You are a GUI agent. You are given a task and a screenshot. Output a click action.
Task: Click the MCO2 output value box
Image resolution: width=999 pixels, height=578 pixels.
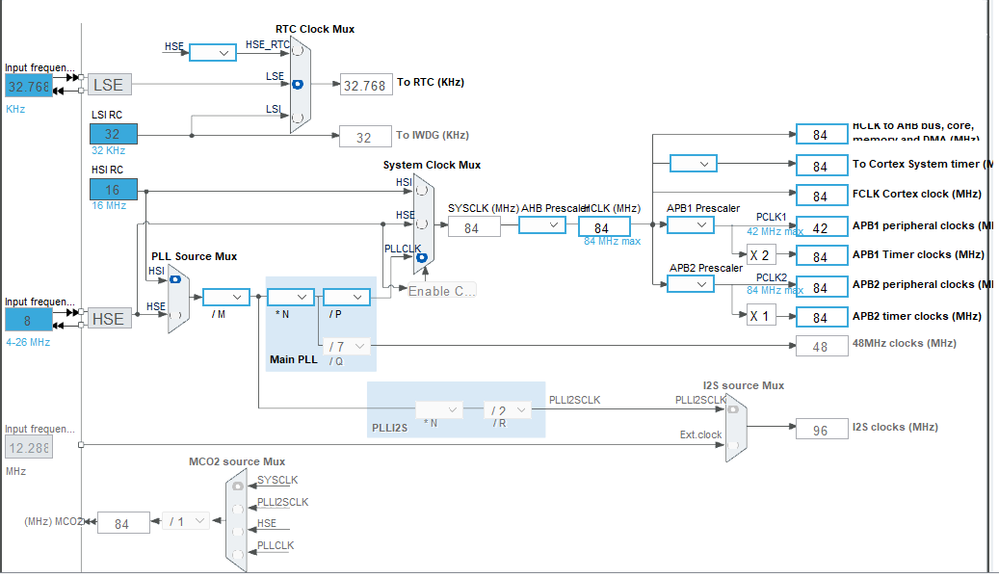[124, 523]
